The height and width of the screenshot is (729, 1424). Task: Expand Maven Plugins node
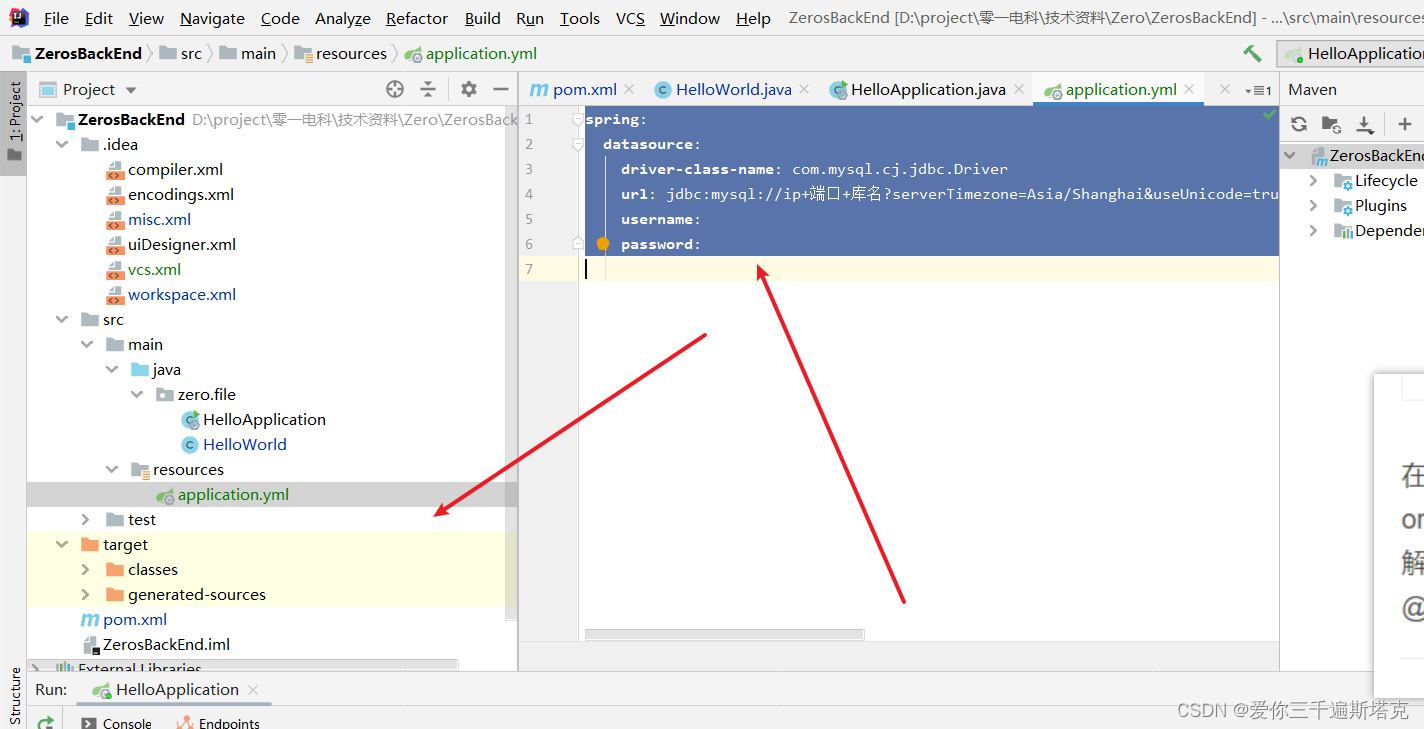click(1314, 206)
